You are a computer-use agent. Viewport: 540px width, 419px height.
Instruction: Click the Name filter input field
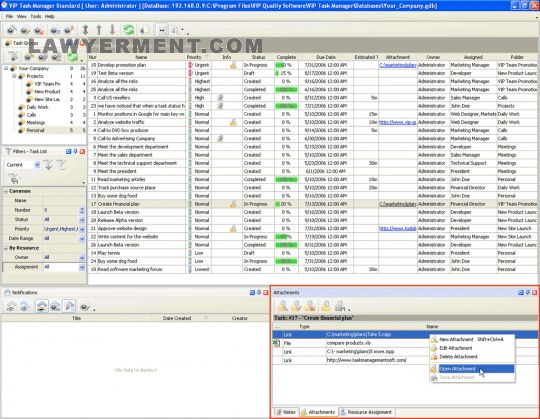point(64,200)
